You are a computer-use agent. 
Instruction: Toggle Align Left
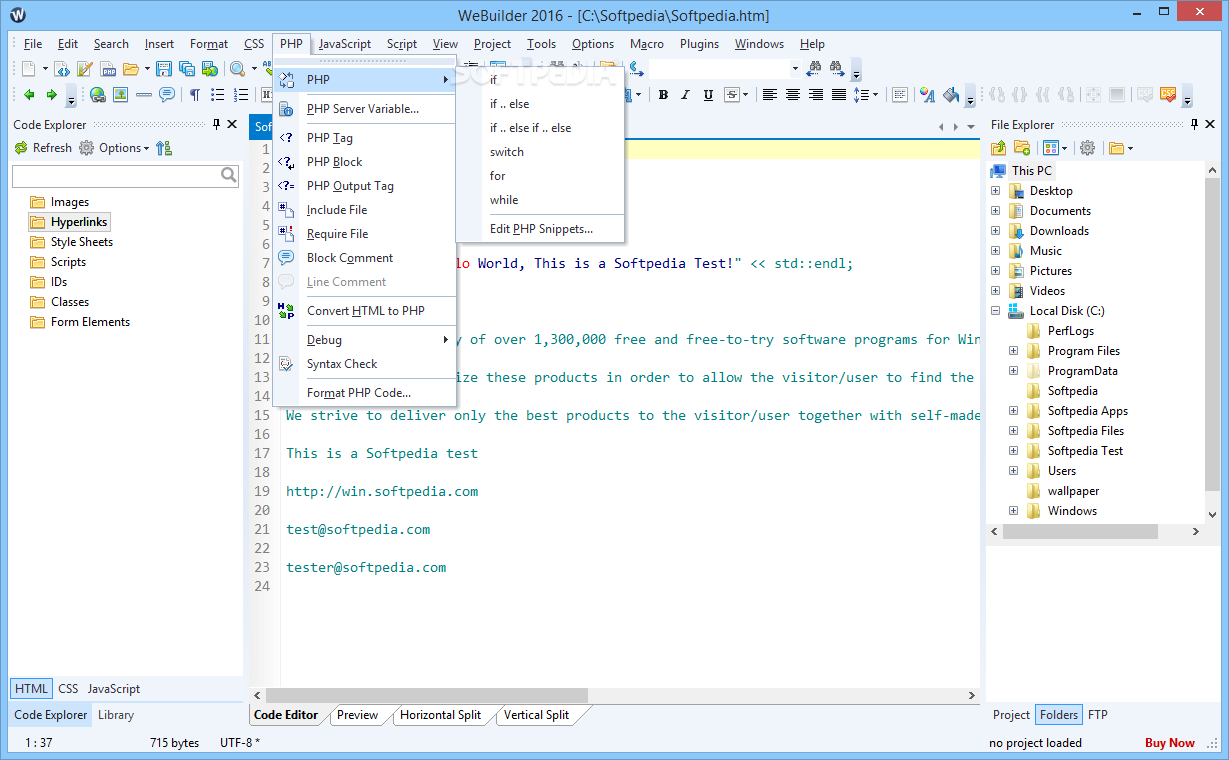point(770,95)
